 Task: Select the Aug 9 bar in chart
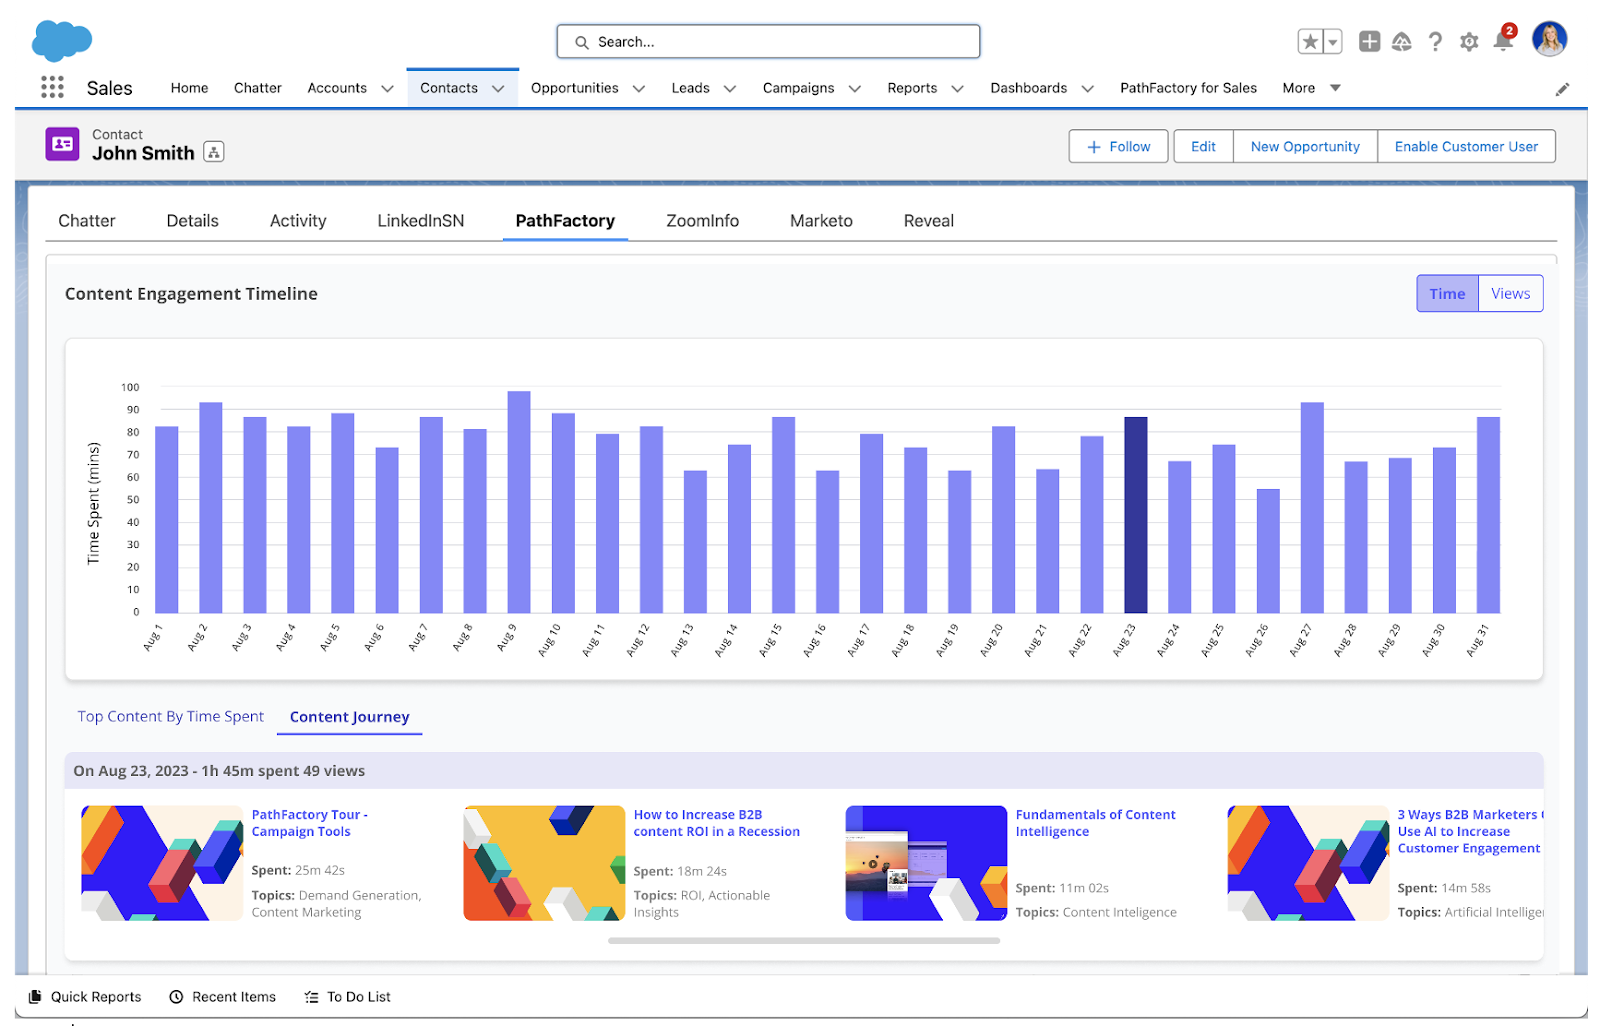(519, 502)
